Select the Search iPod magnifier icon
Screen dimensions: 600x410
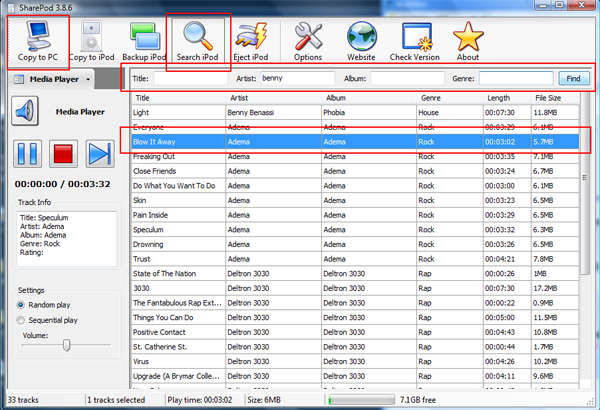(197, 41)
